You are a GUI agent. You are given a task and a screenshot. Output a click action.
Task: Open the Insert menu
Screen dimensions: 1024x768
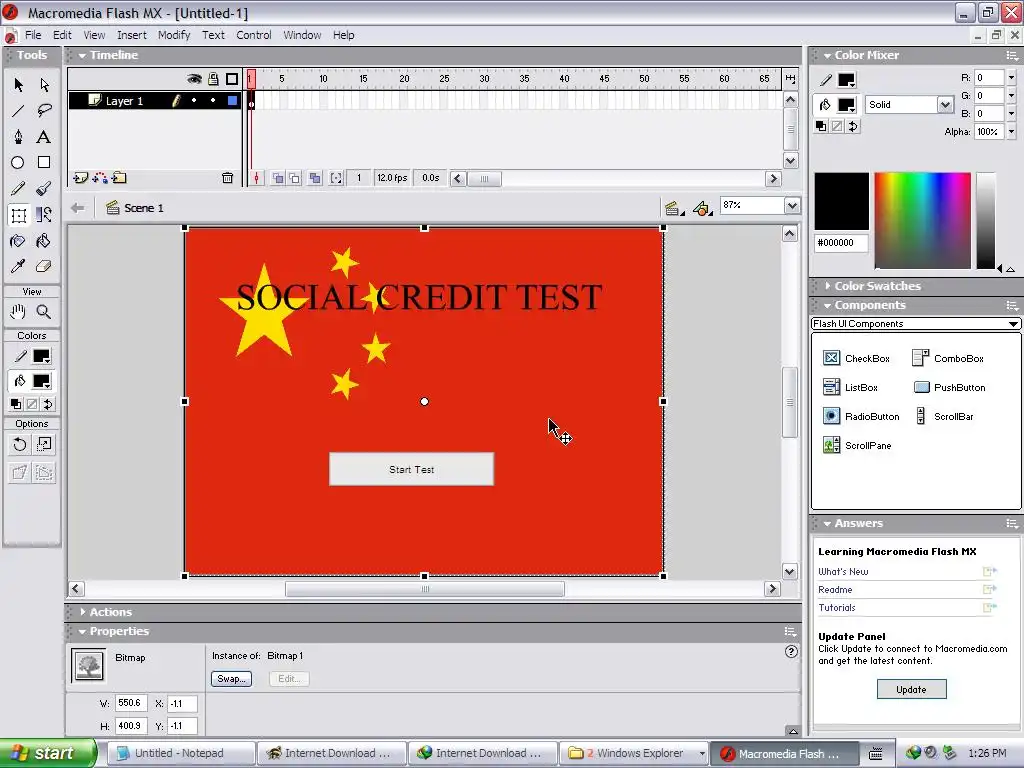132,35
